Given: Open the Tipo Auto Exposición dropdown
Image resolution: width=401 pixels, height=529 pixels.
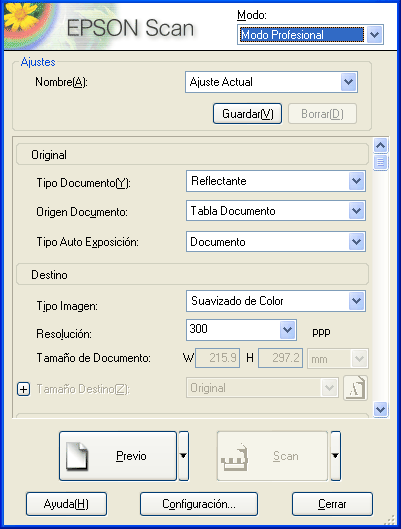Looking at the screenshot, I should coord(356,242).
